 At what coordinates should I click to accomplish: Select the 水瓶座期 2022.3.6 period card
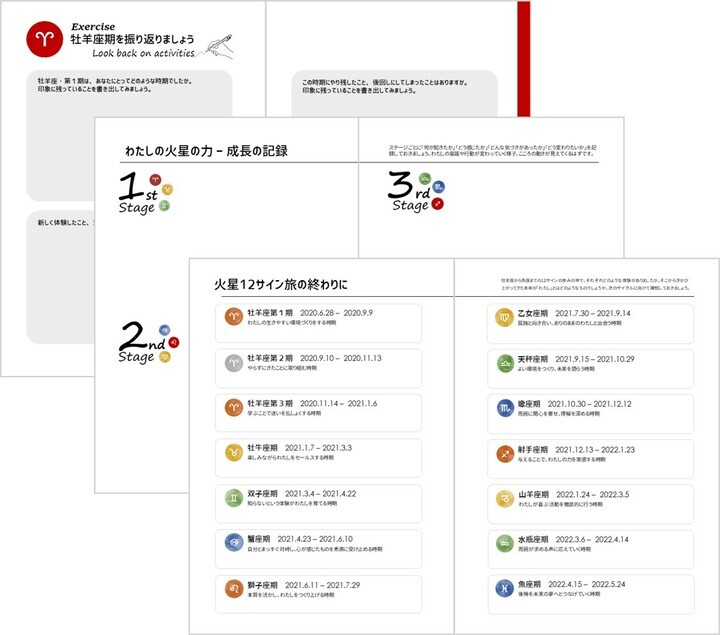coord(590,543)
